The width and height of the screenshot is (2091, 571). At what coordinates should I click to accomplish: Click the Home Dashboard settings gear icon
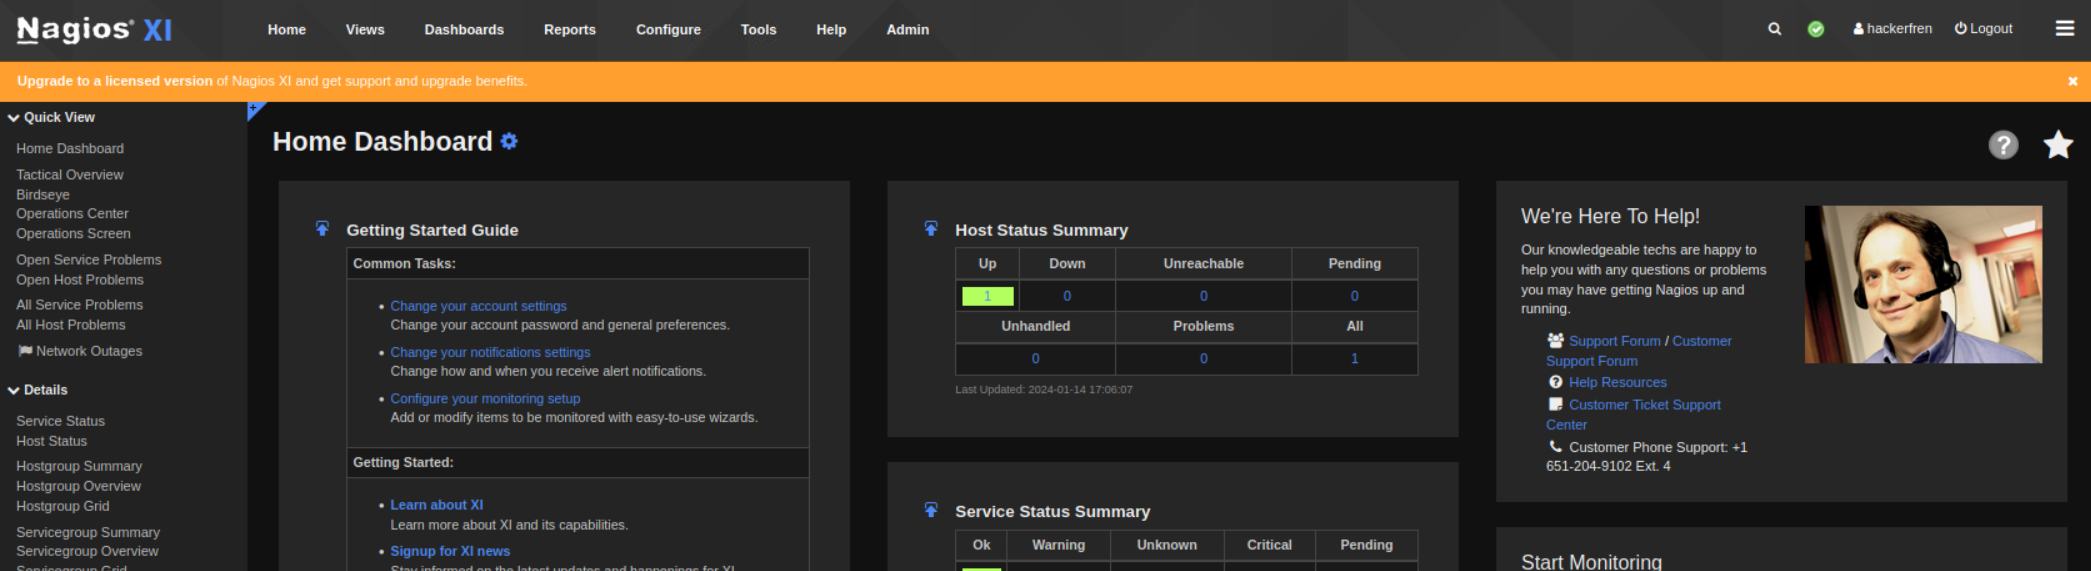tap(509, 142)
